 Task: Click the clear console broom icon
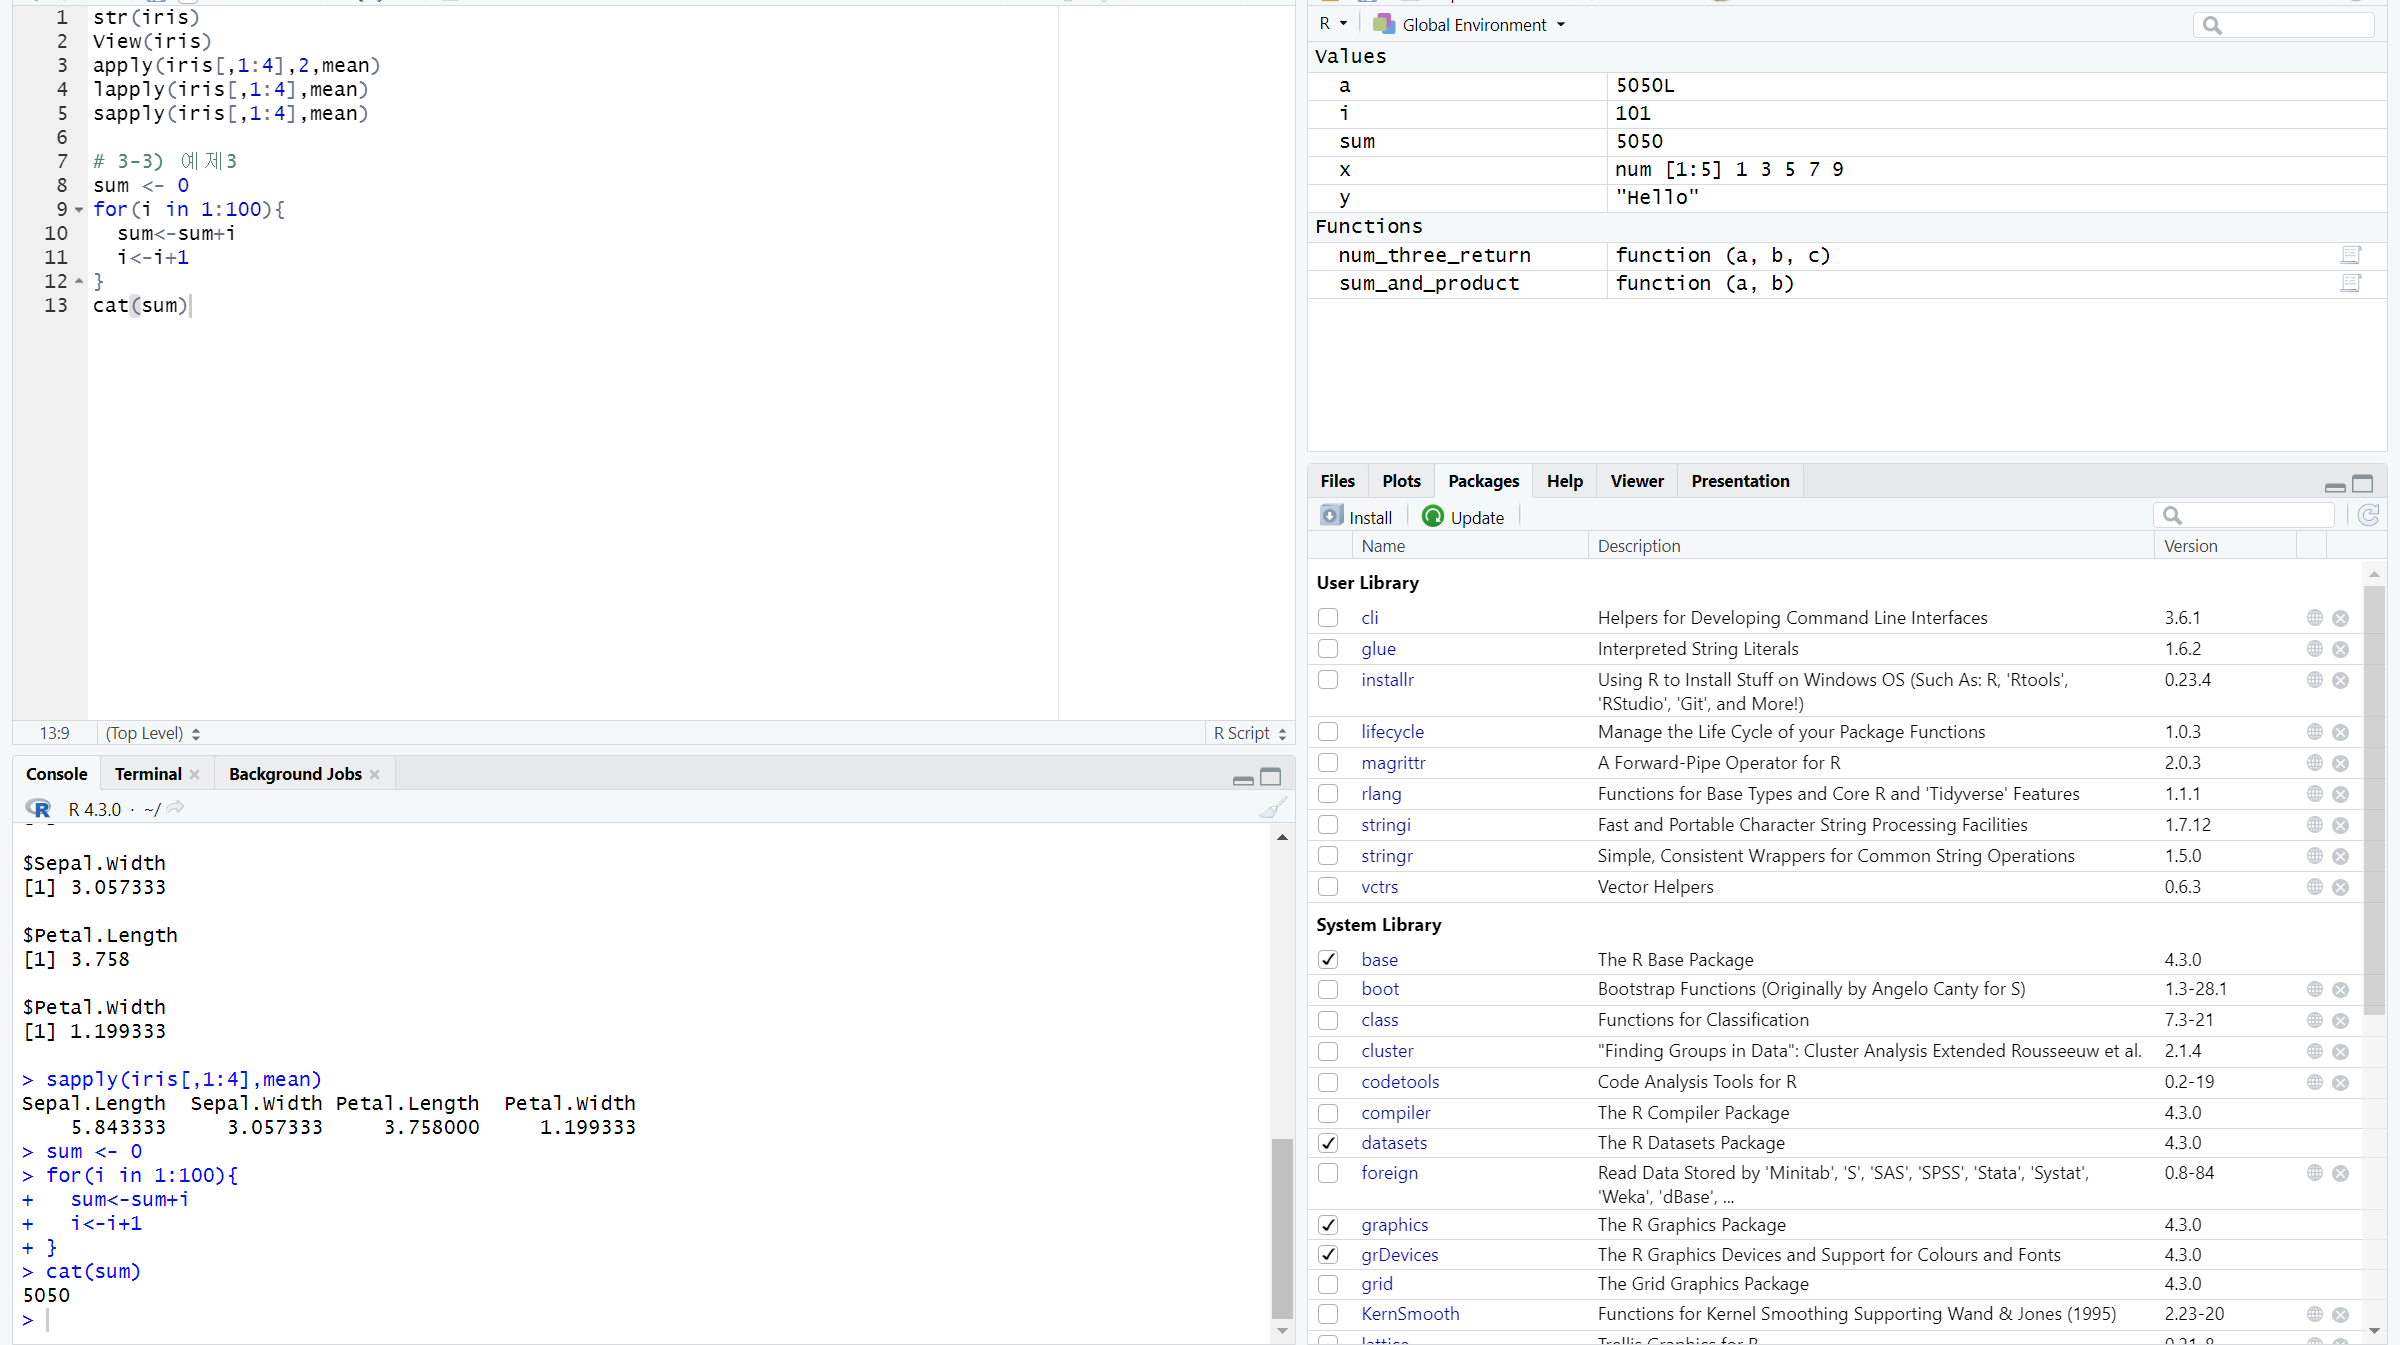[x=1272, y=808]
